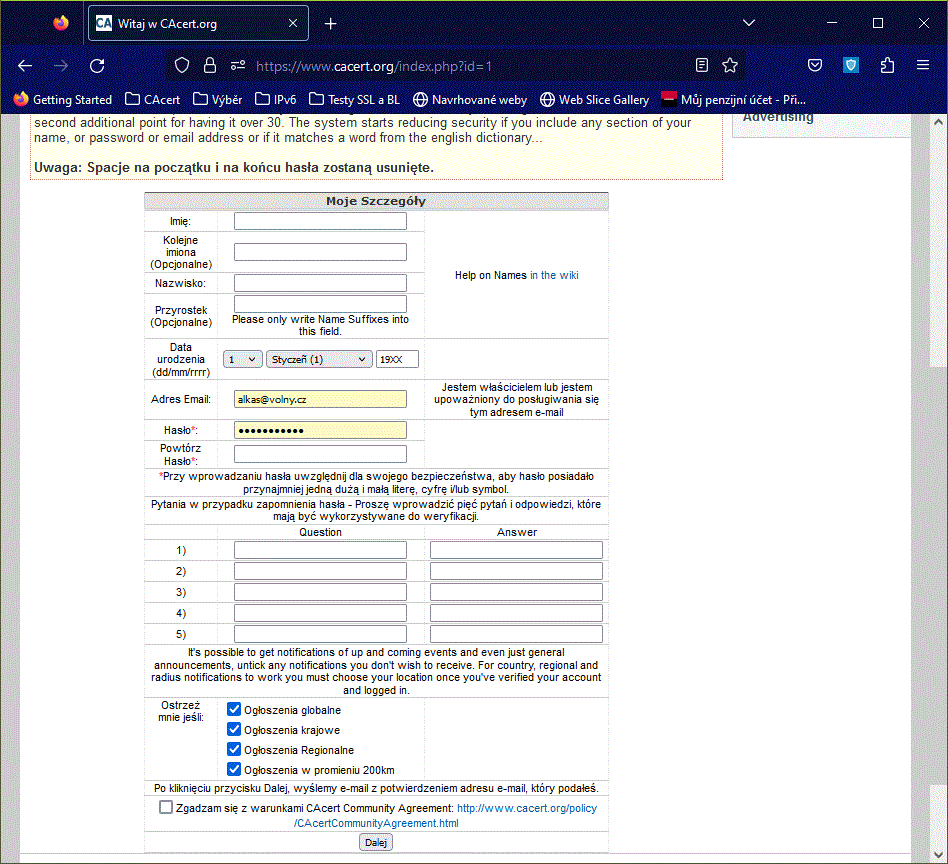Bookmark this page with the star icon
This screenshot has height=864, width=948.
730,66
